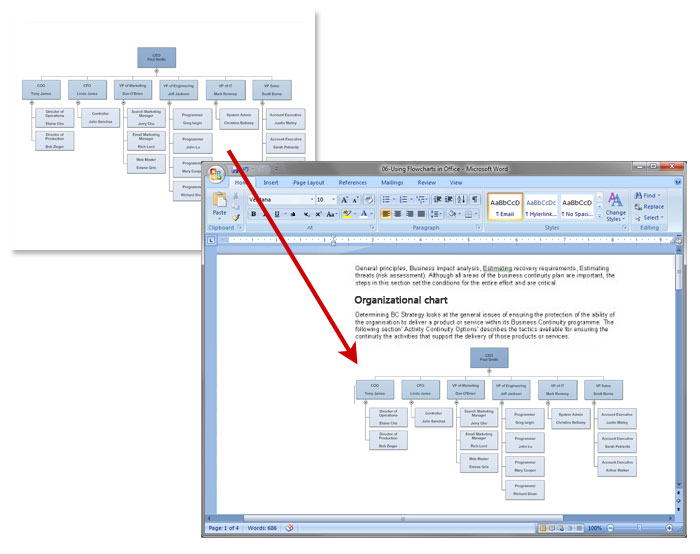Screen dimensions: 700x554
Task: Click the zoom slider in status bar
Action: pyautogui.click(x=641, y=527)
